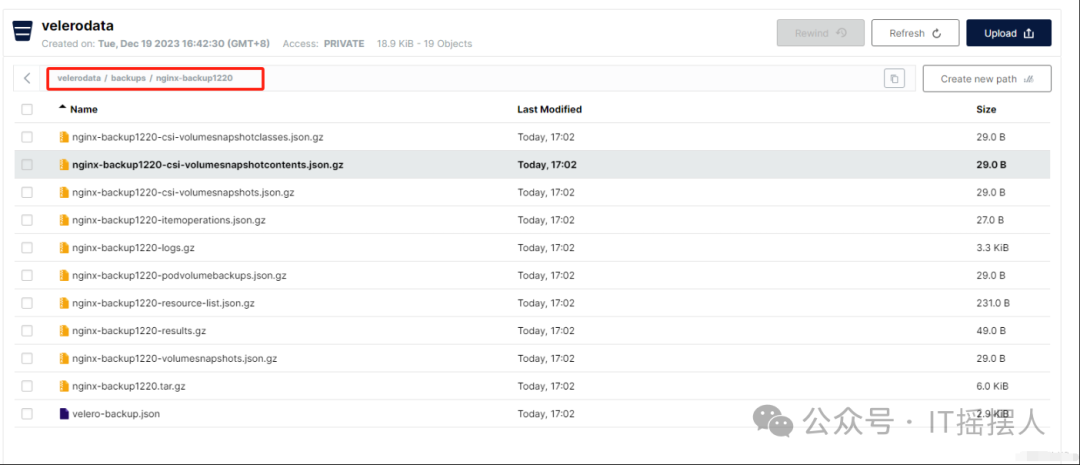Check the box for resource-list.json.gz row
Screen dimensions: 1080x465
(27, 303)
